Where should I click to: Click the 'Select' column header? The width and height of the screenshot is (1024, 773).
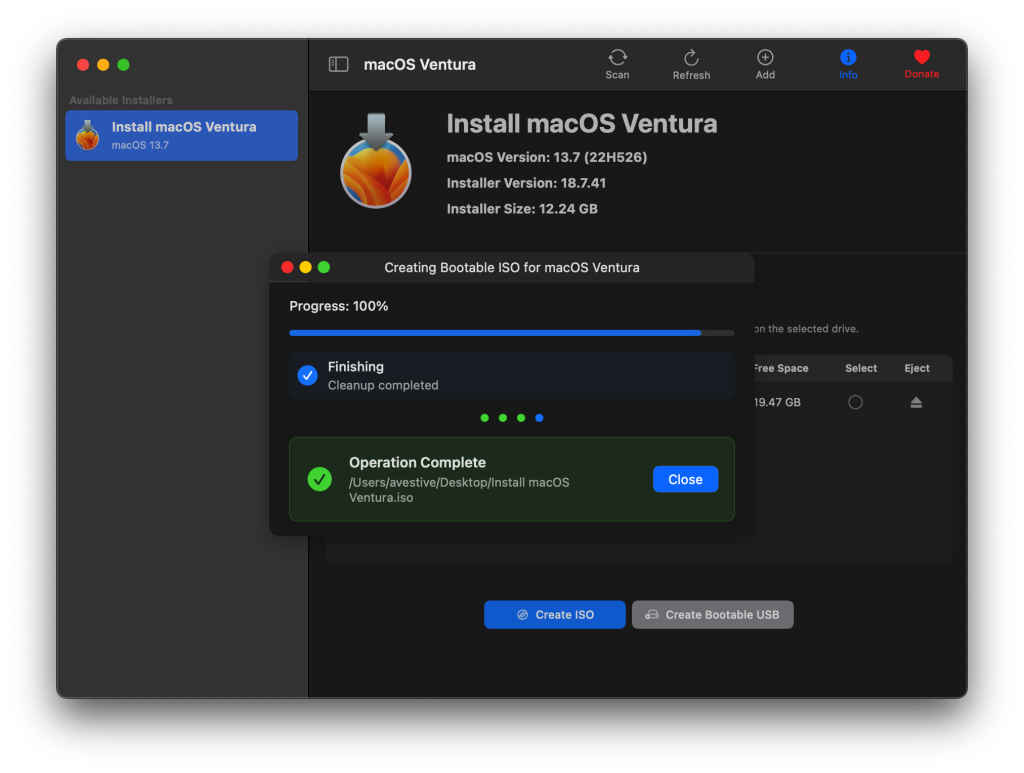[861, 368]
